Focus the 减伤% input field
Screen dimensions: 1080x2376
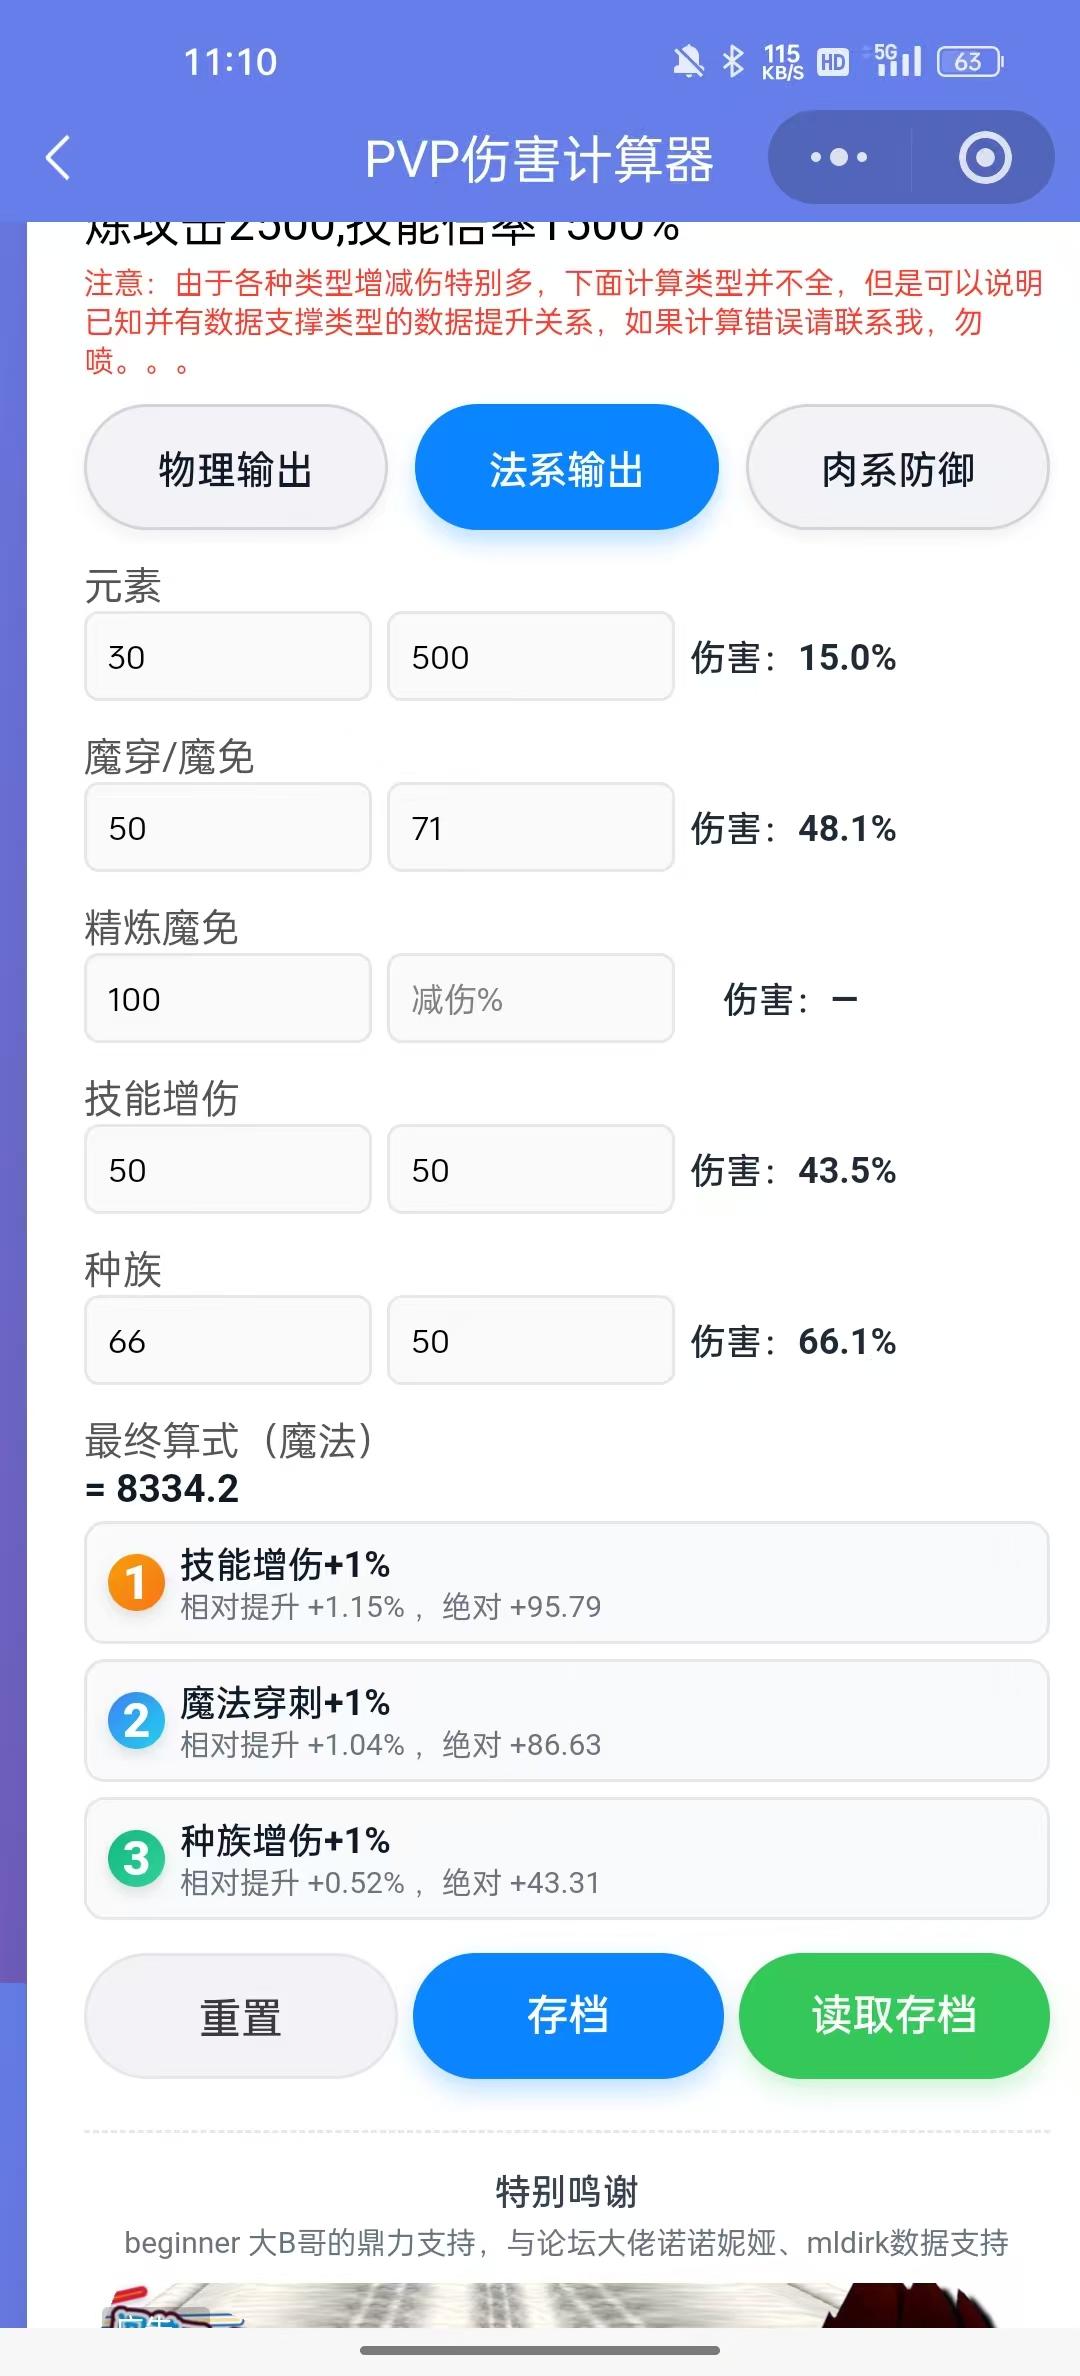530,998
